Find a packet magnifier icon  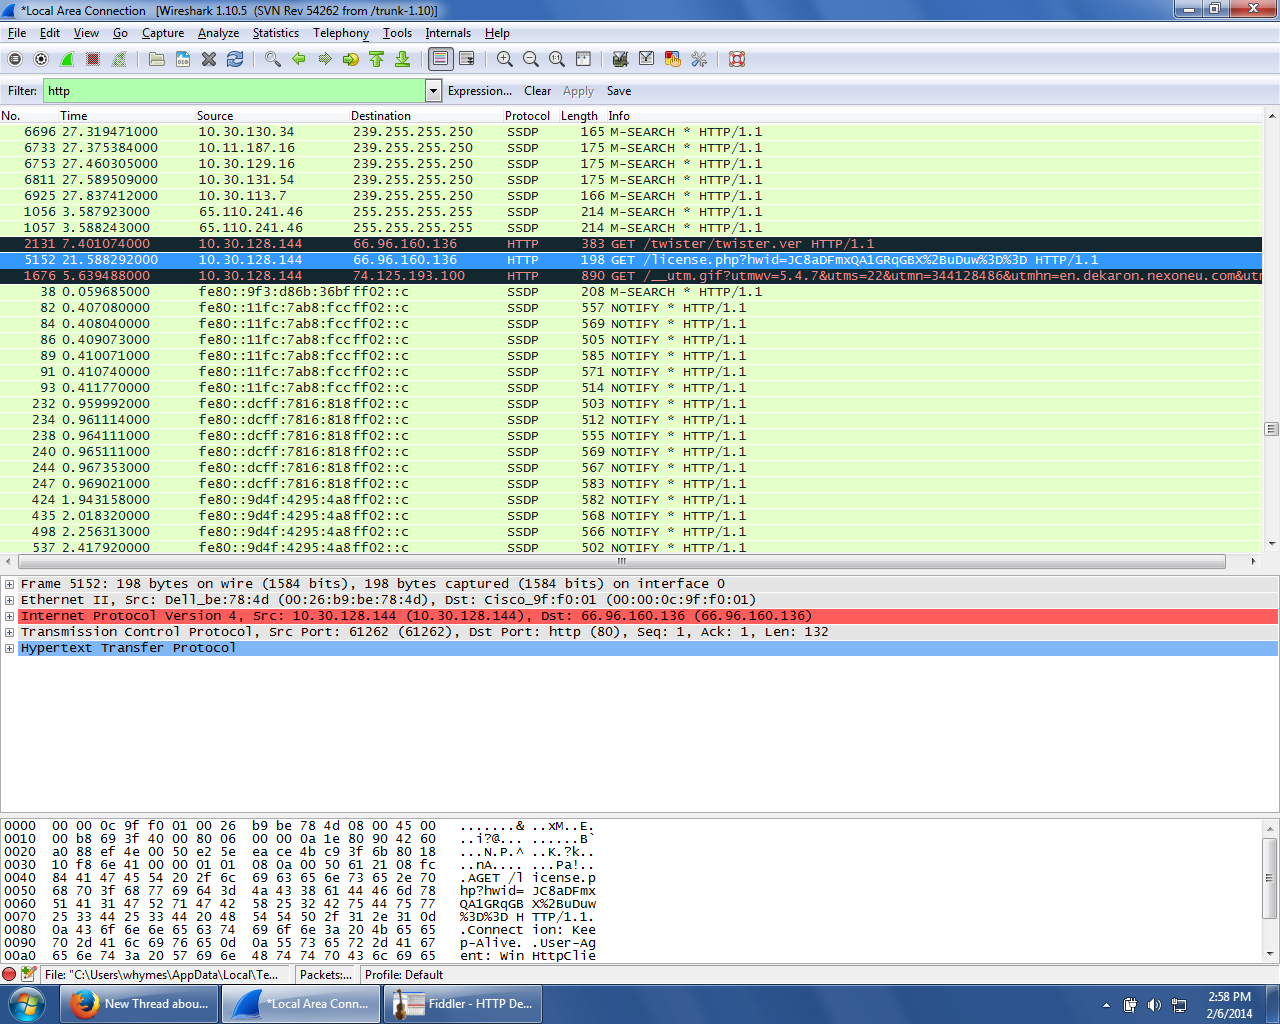click(x=273, y=59)
